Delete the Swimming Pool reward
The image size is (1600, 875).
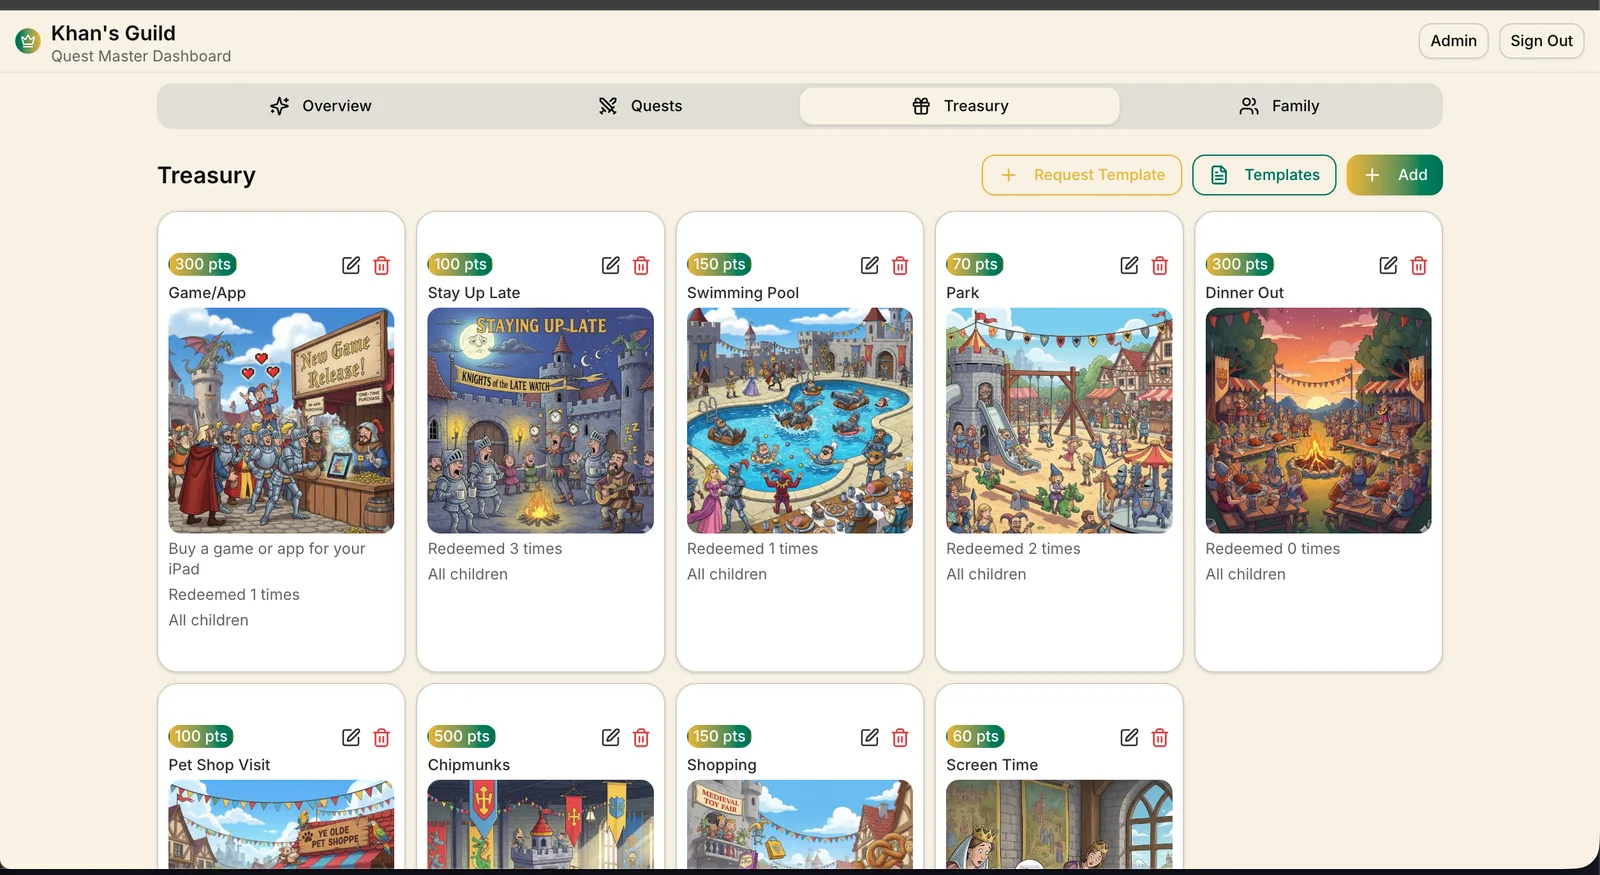(900, 265)
